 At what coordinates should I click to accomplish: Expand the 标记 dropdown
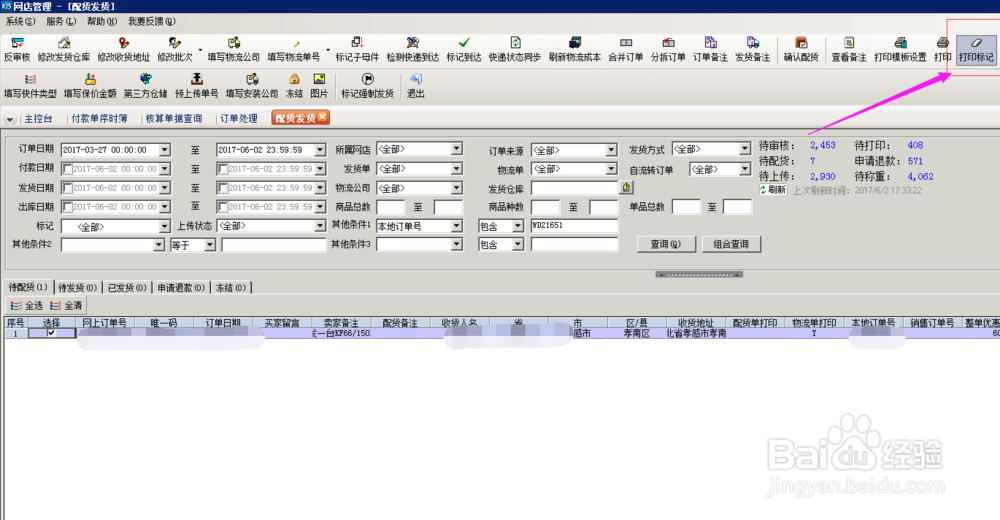(165, 227)
